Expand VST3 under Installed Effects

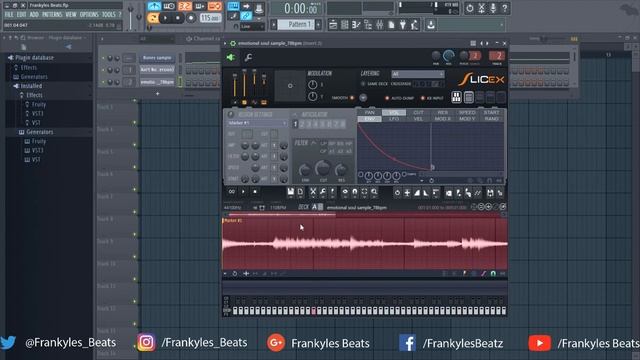[x=38, y=113]
